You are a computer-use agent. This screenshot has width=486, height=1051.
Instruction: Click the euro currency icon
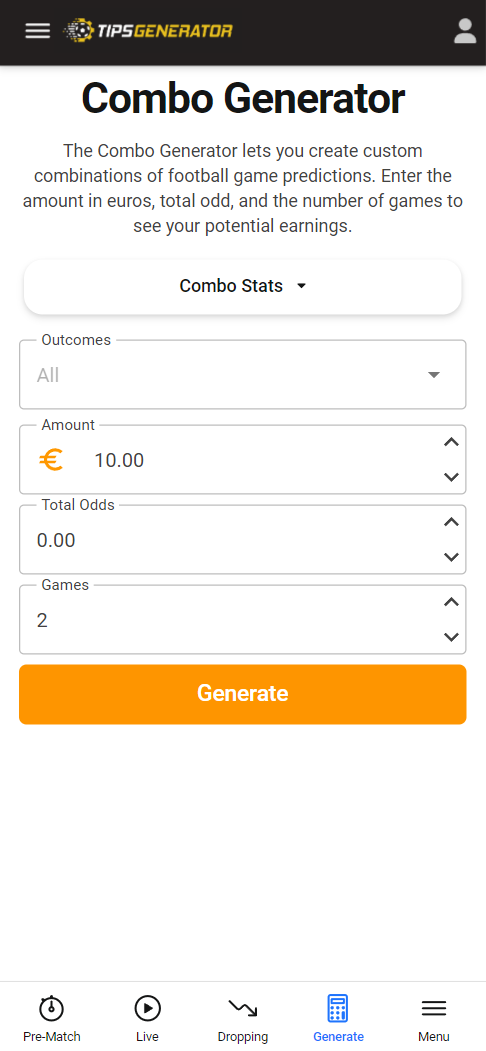point(51,460)
